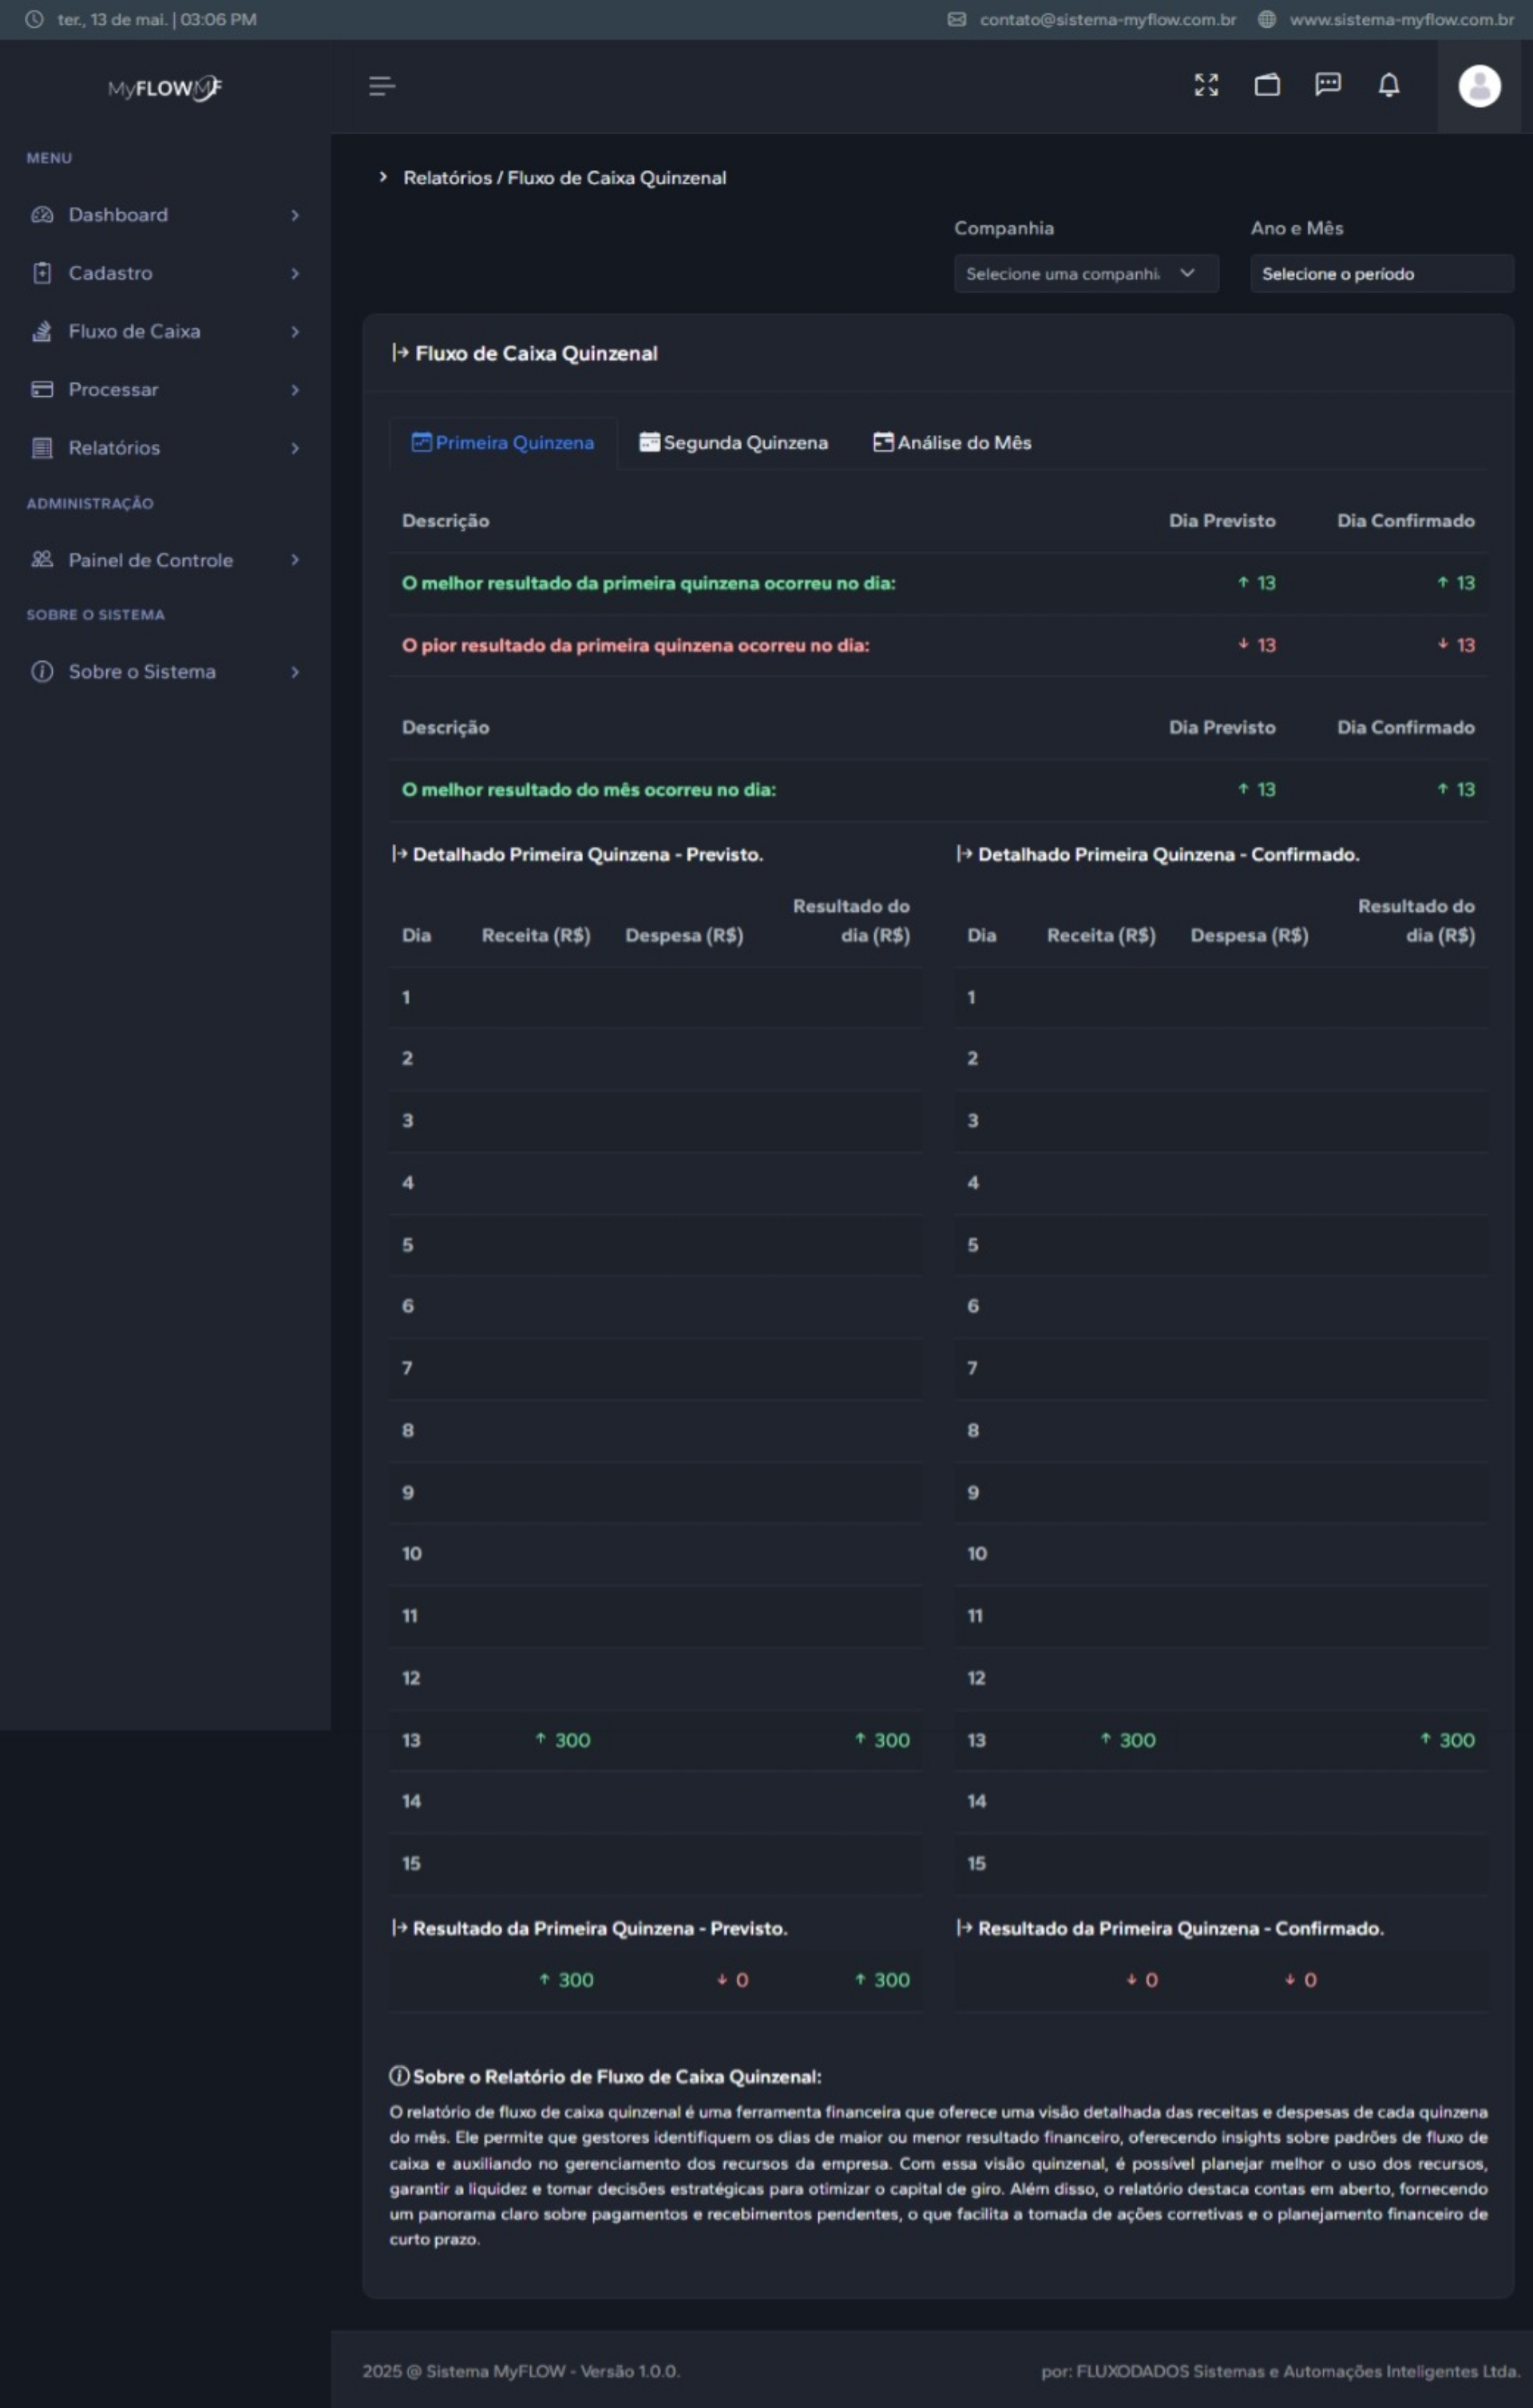Expand the Painel de Controle menu
This screenshot has height=2408, width=1533.
[x=150, y=560]
